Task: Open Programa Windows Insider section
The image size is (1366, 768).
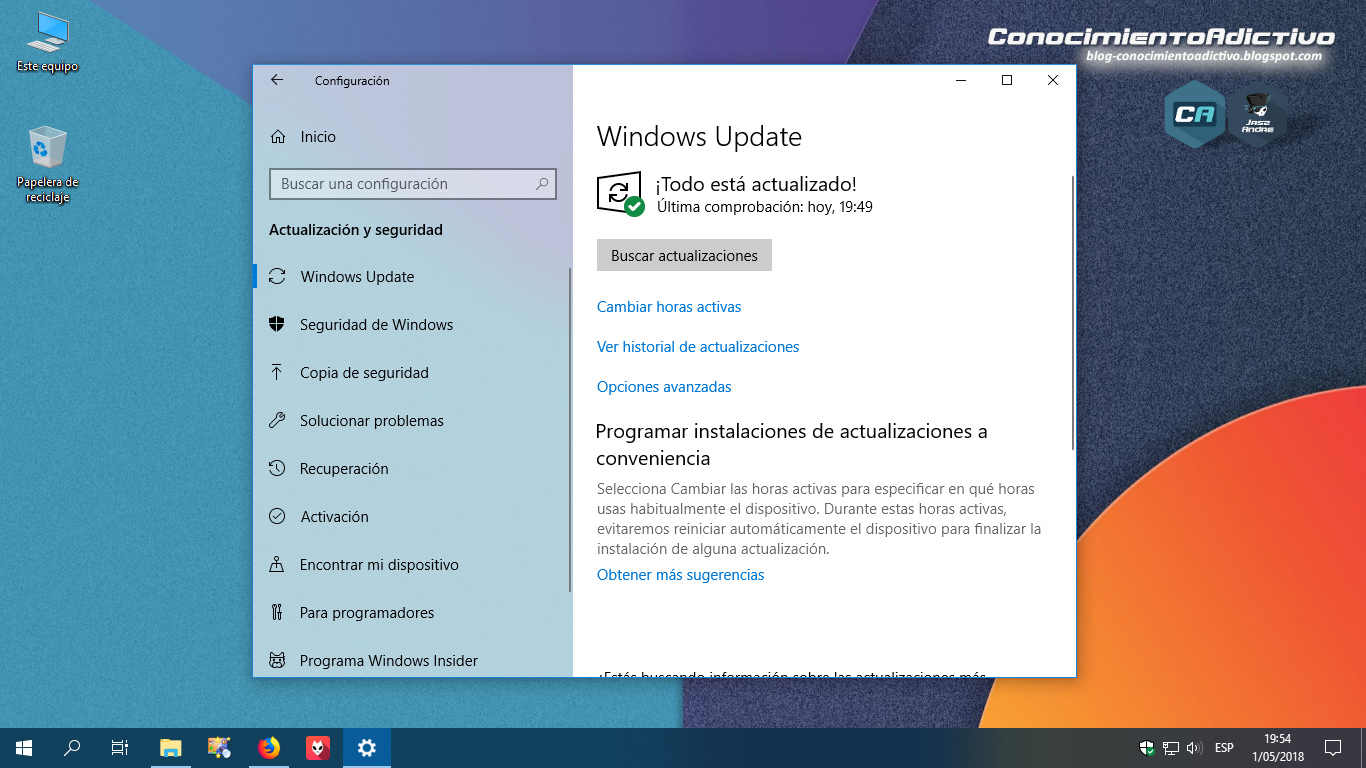Action: tap(411, 661)
